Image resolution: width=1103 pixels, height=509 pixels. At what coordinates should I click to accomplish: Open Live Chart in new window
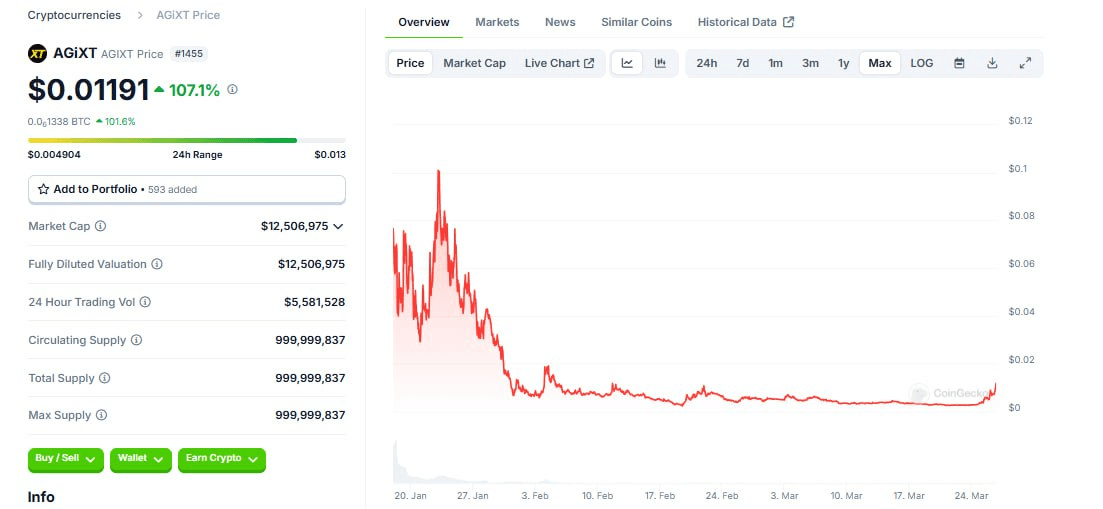point(559,63)
